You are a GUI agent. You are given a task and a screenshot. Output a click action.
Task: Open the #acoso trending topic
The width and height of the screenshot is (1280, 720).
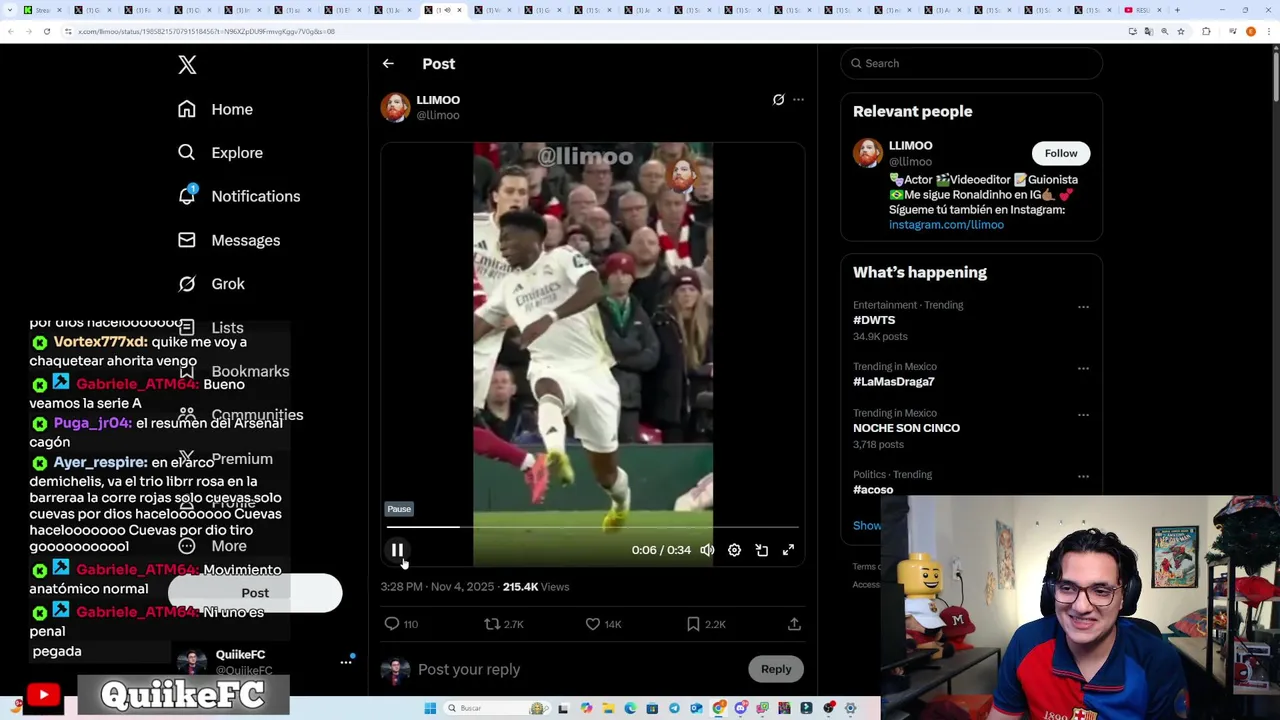[873, 490]
